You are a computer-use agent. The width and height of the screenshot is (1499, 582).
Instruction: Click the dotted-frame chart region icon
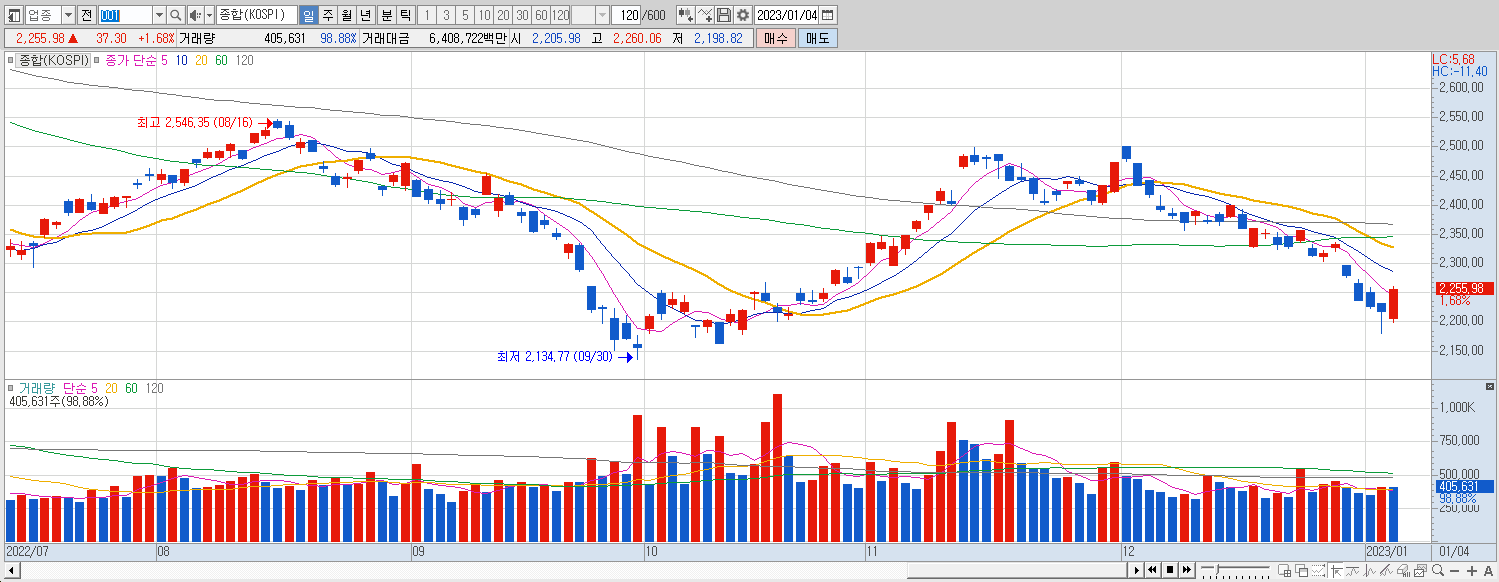click(x=1319, y=571)
